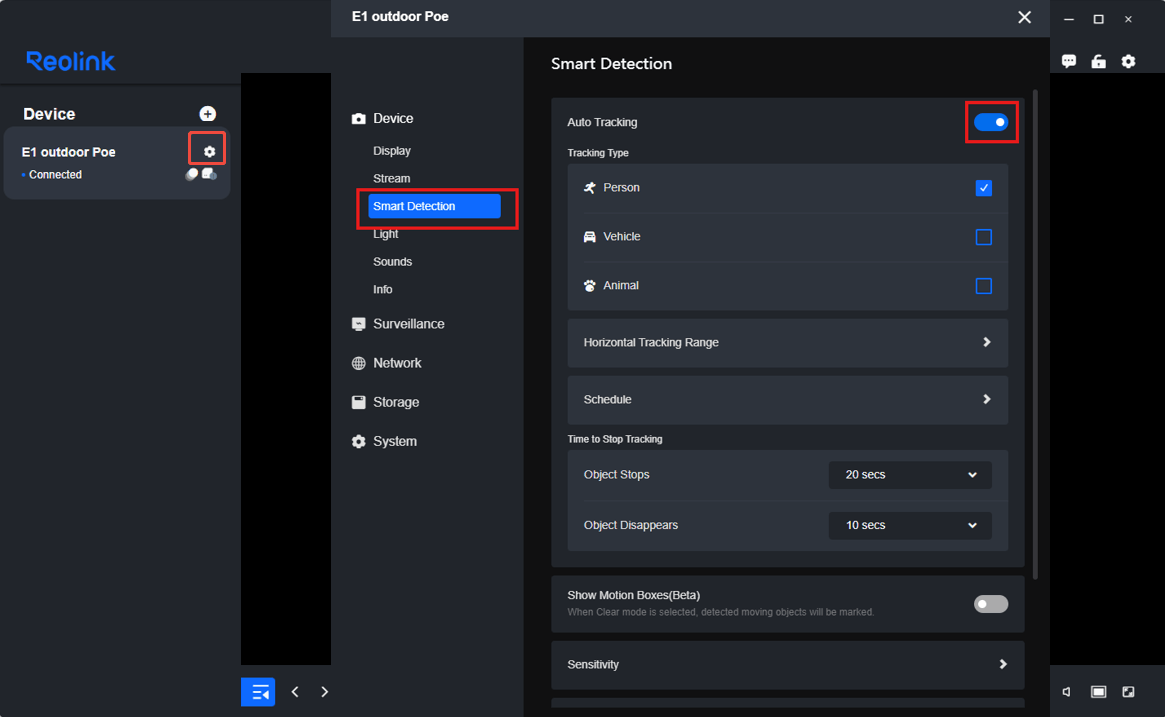Click the Storage disk icon
This screenshot has width=1165, height=717.
(x=359, y=402)
